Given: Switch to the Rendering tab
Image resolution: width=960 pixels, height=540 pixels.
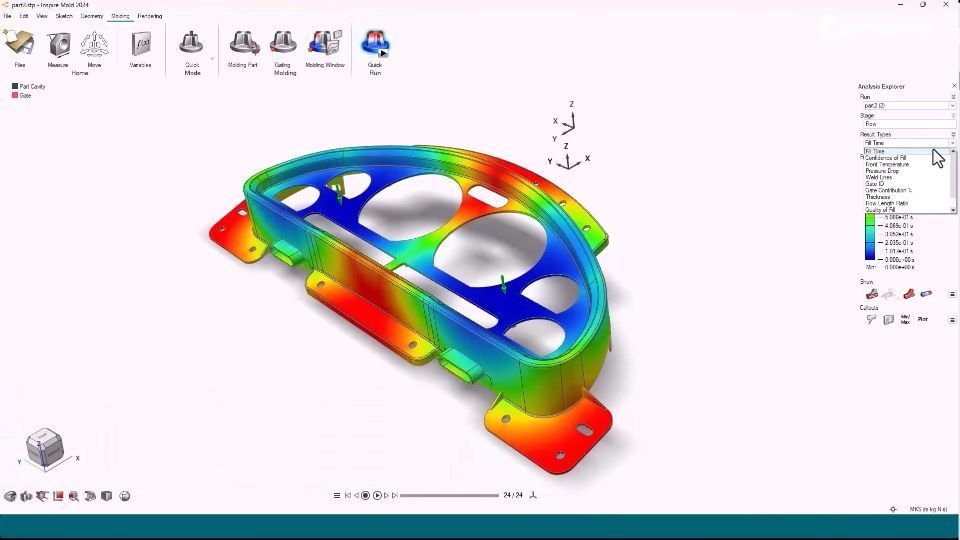Looking at the screenshot, I should 149,16.
